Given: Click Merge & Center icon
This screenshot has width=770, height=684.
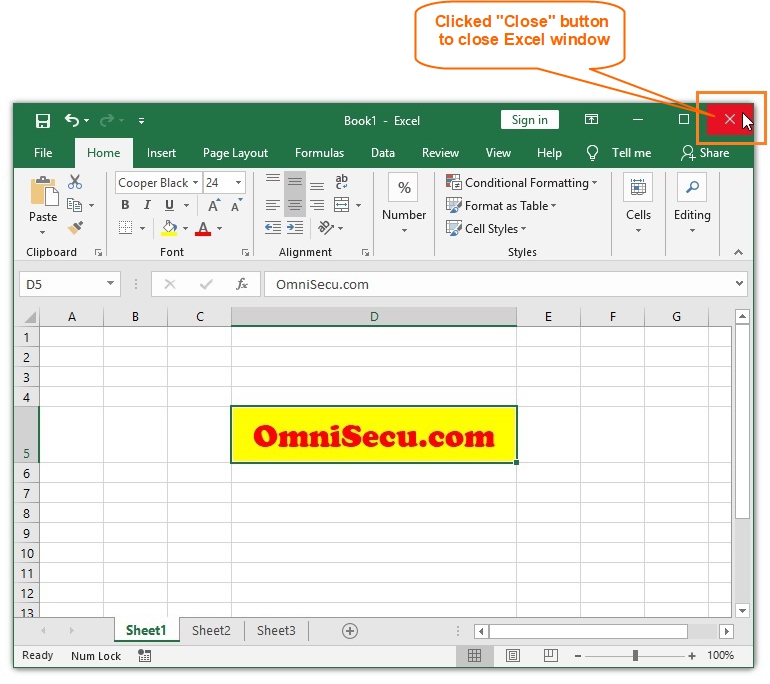Looking at the screenshot, I should coord(341,205).
